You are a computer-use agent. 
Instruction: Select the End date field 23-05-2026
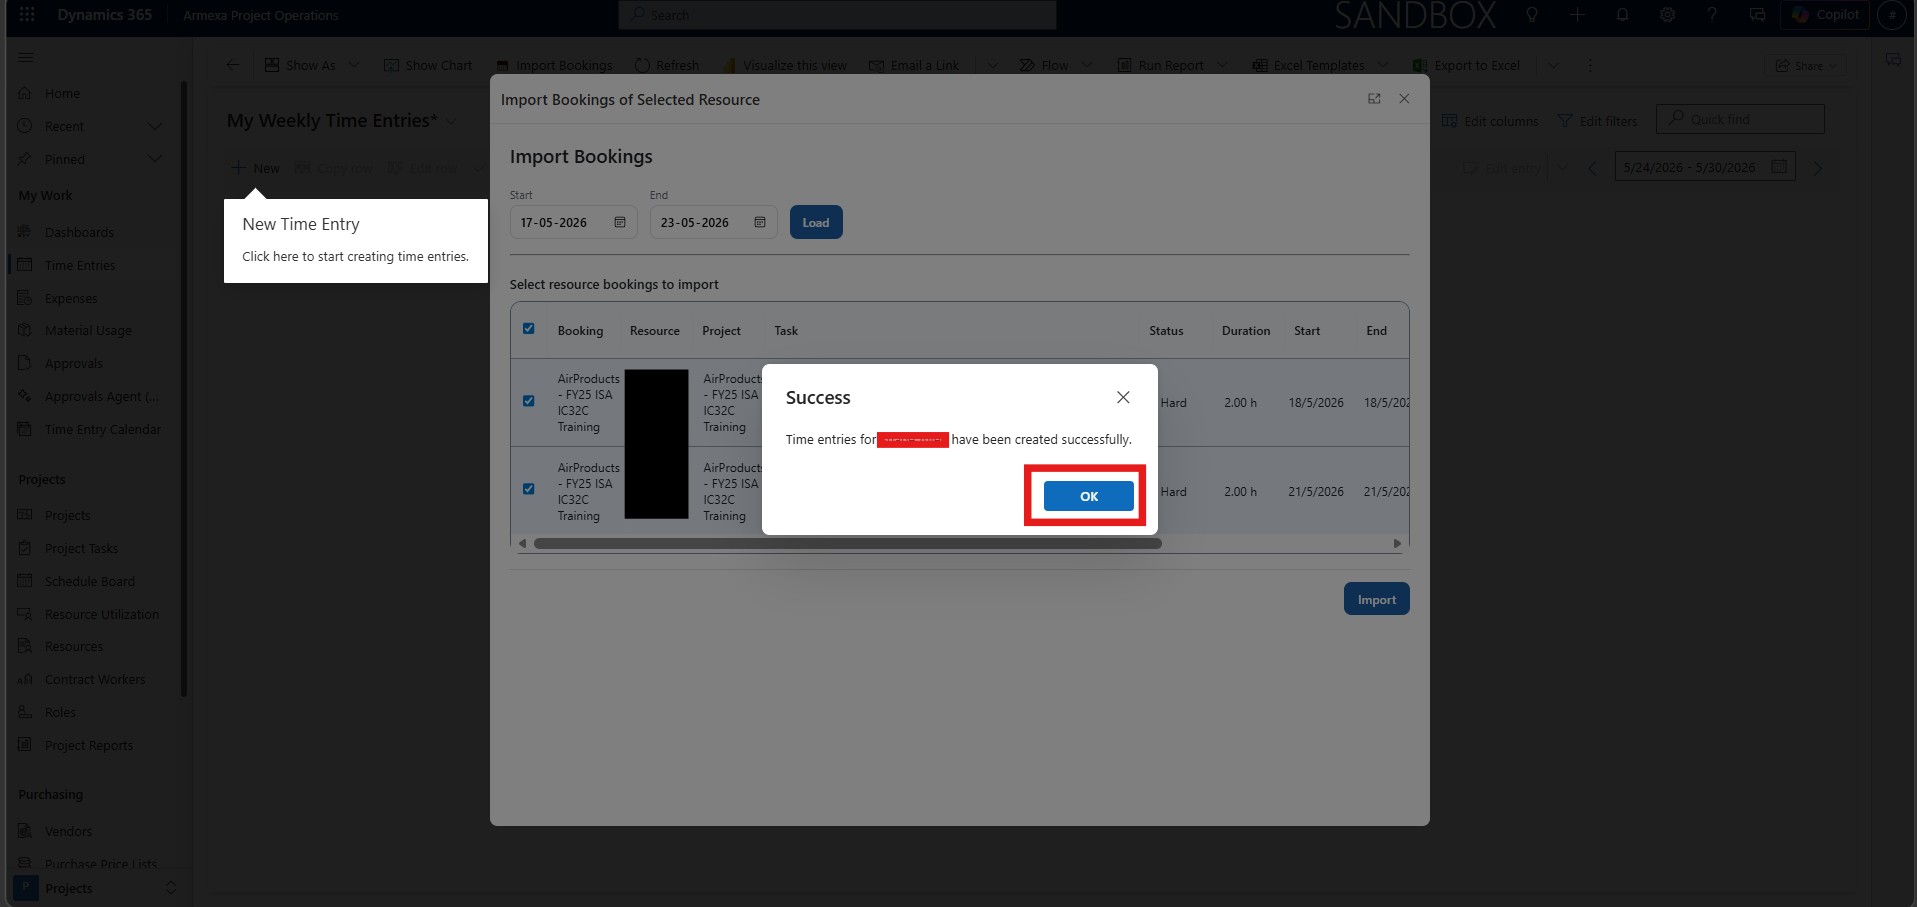[713, 222]
